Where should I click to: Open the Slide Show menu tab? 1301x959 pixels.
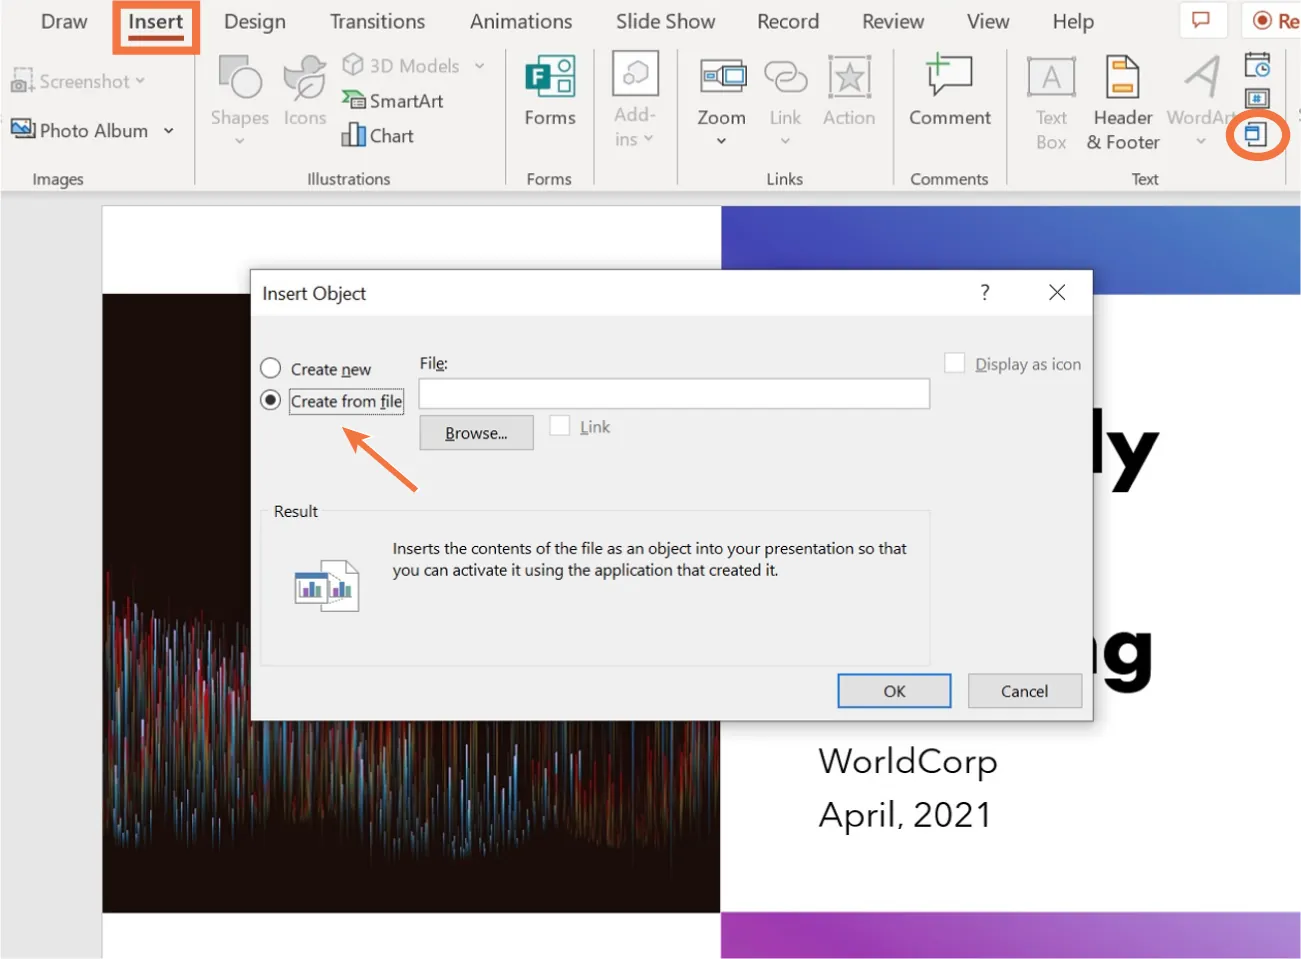click(665, 21)
